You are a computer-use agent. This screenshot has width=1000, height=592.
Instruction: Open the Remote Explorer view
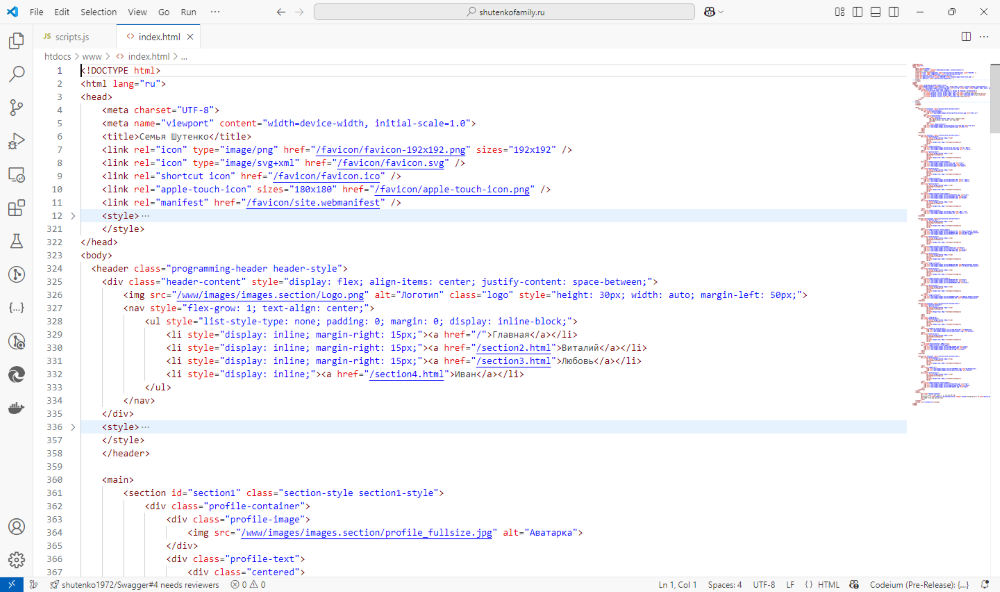15,174
